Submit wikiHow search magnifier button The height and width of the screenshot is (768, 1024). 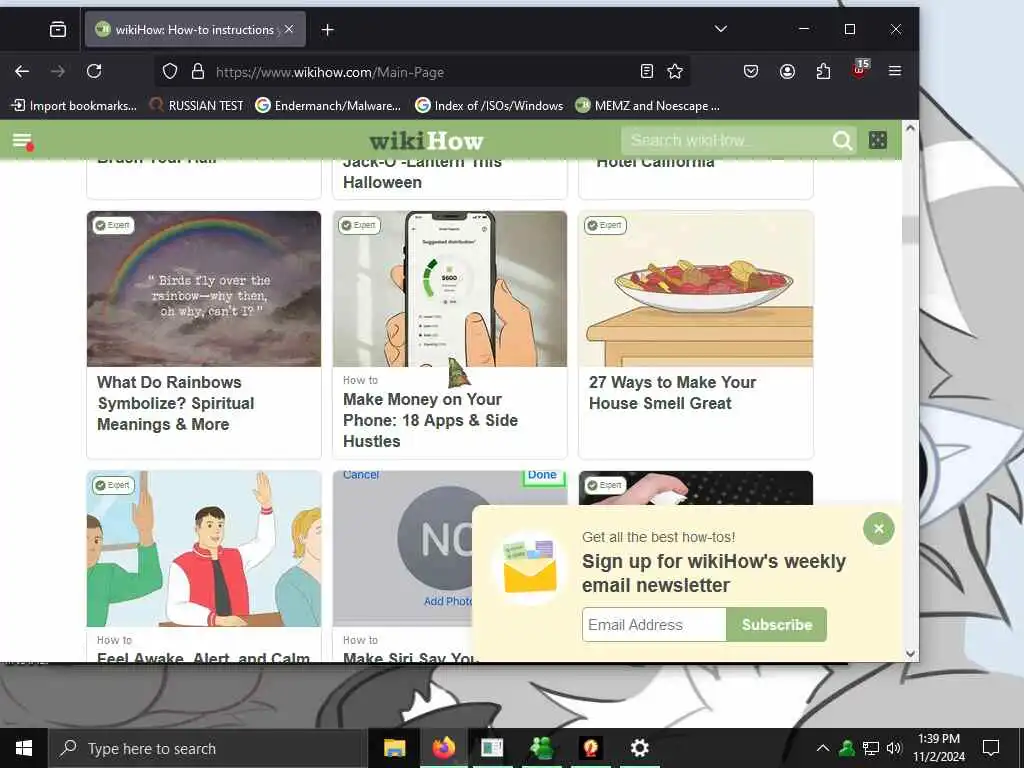842,140
